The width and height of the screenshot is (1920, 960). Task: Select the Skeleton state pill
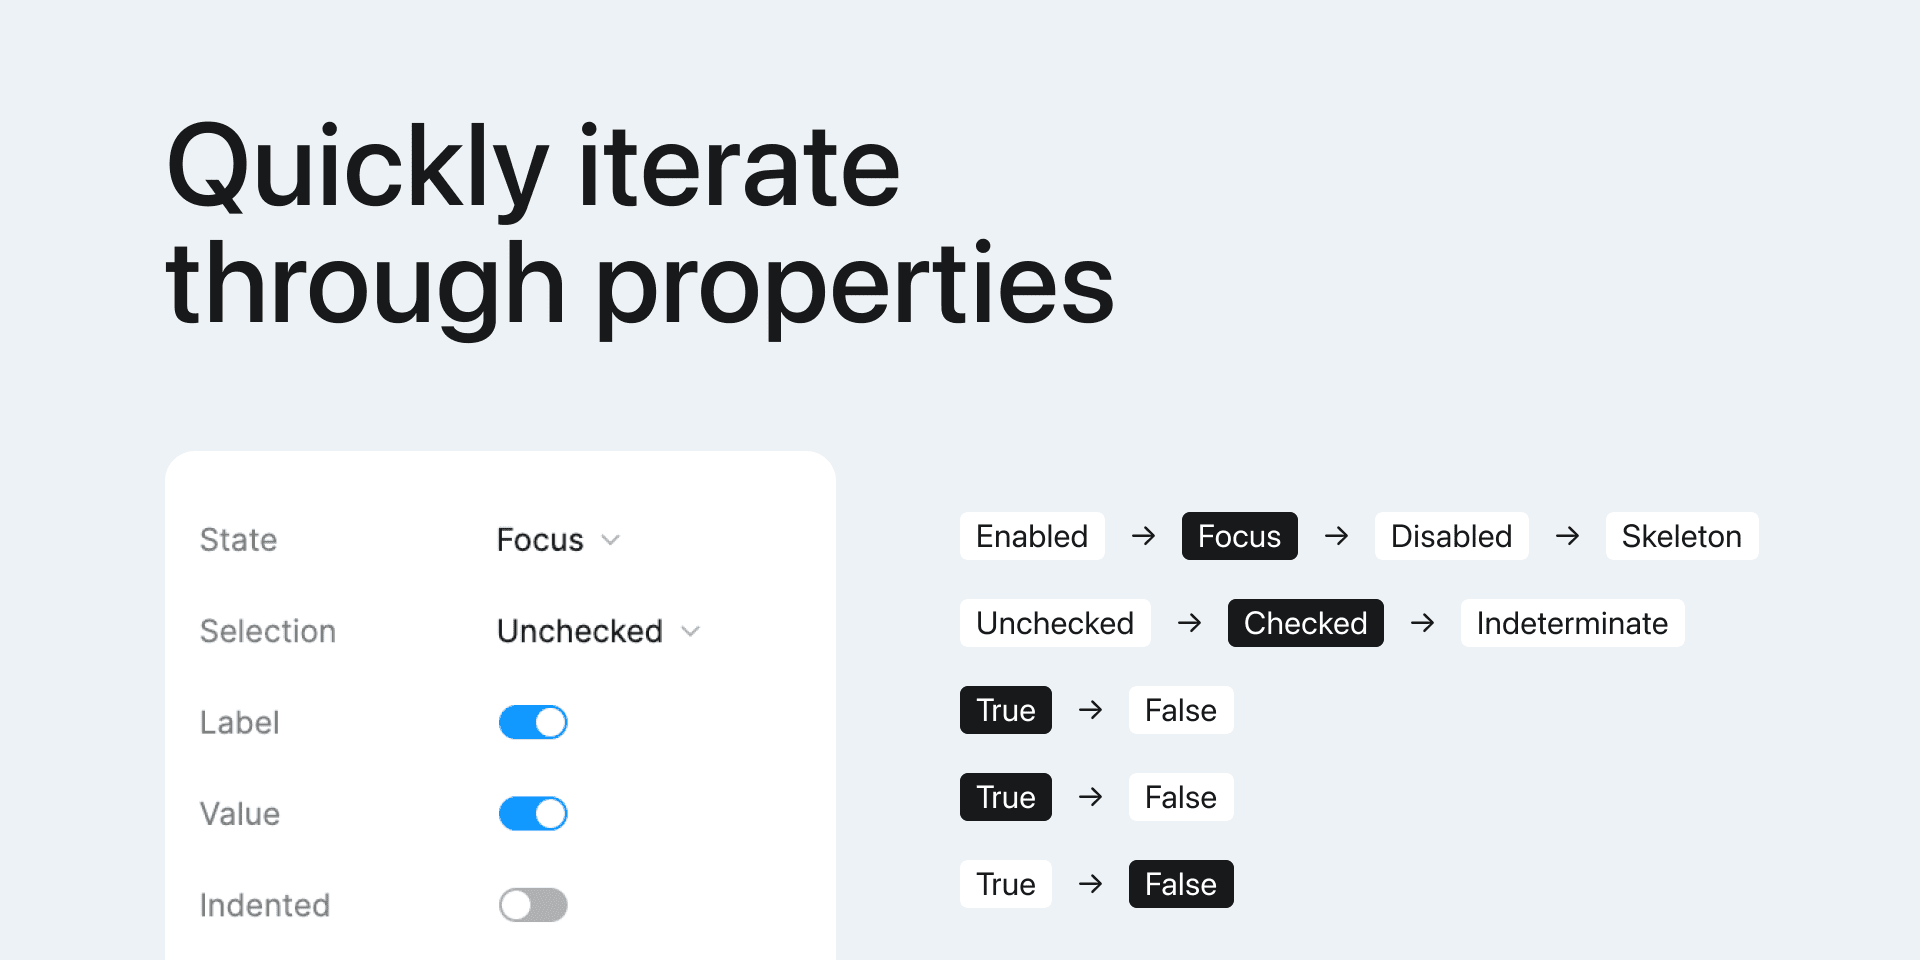(x=1681, y=536)
